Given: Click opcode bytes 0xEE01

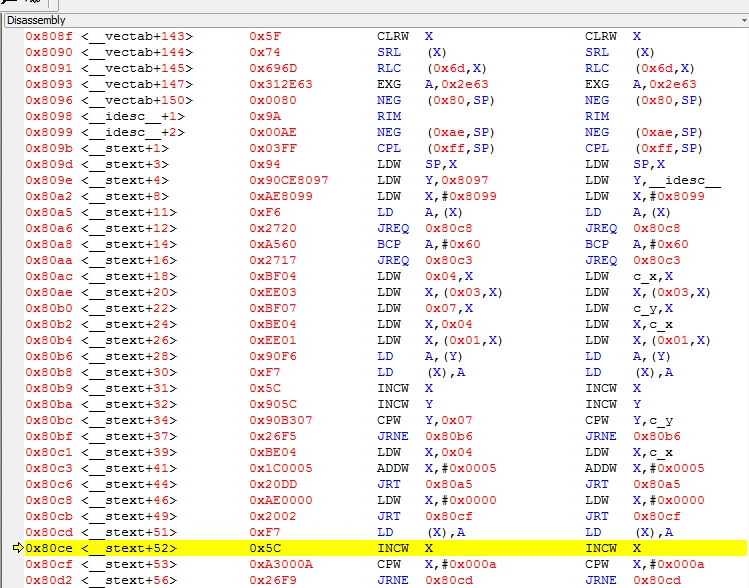Looking at the screenshot, I should (x=273, y=340).
